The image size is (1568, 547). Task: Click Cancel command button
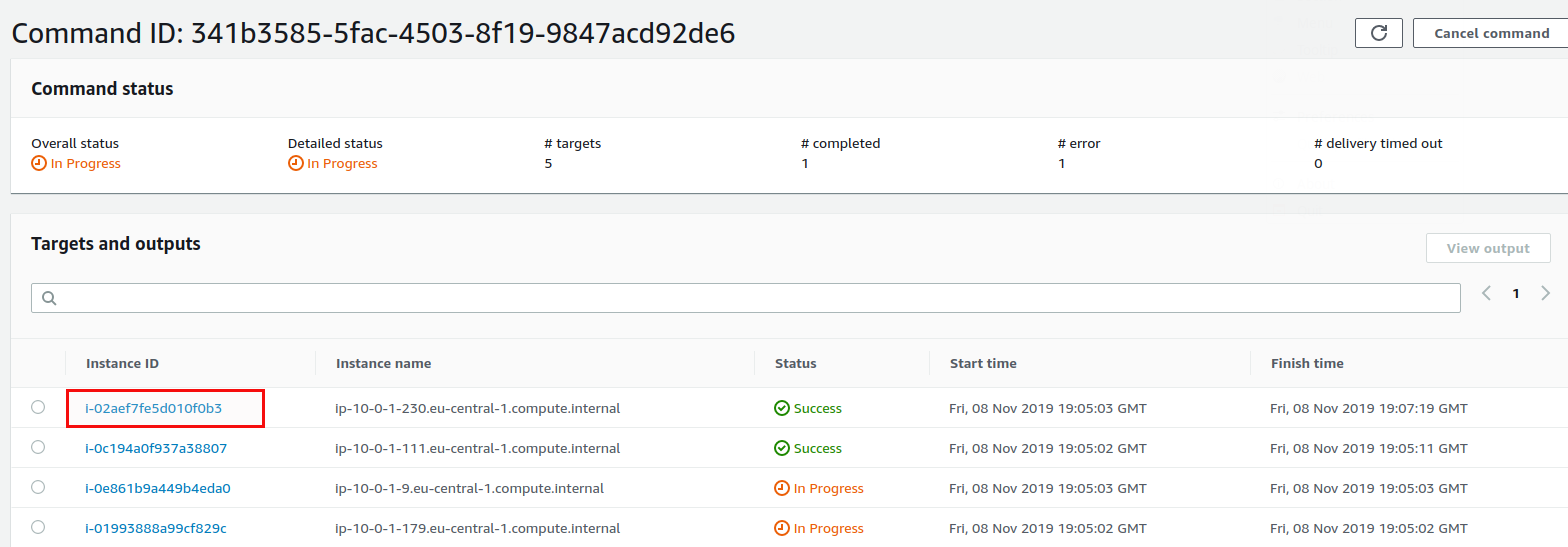1491,33
